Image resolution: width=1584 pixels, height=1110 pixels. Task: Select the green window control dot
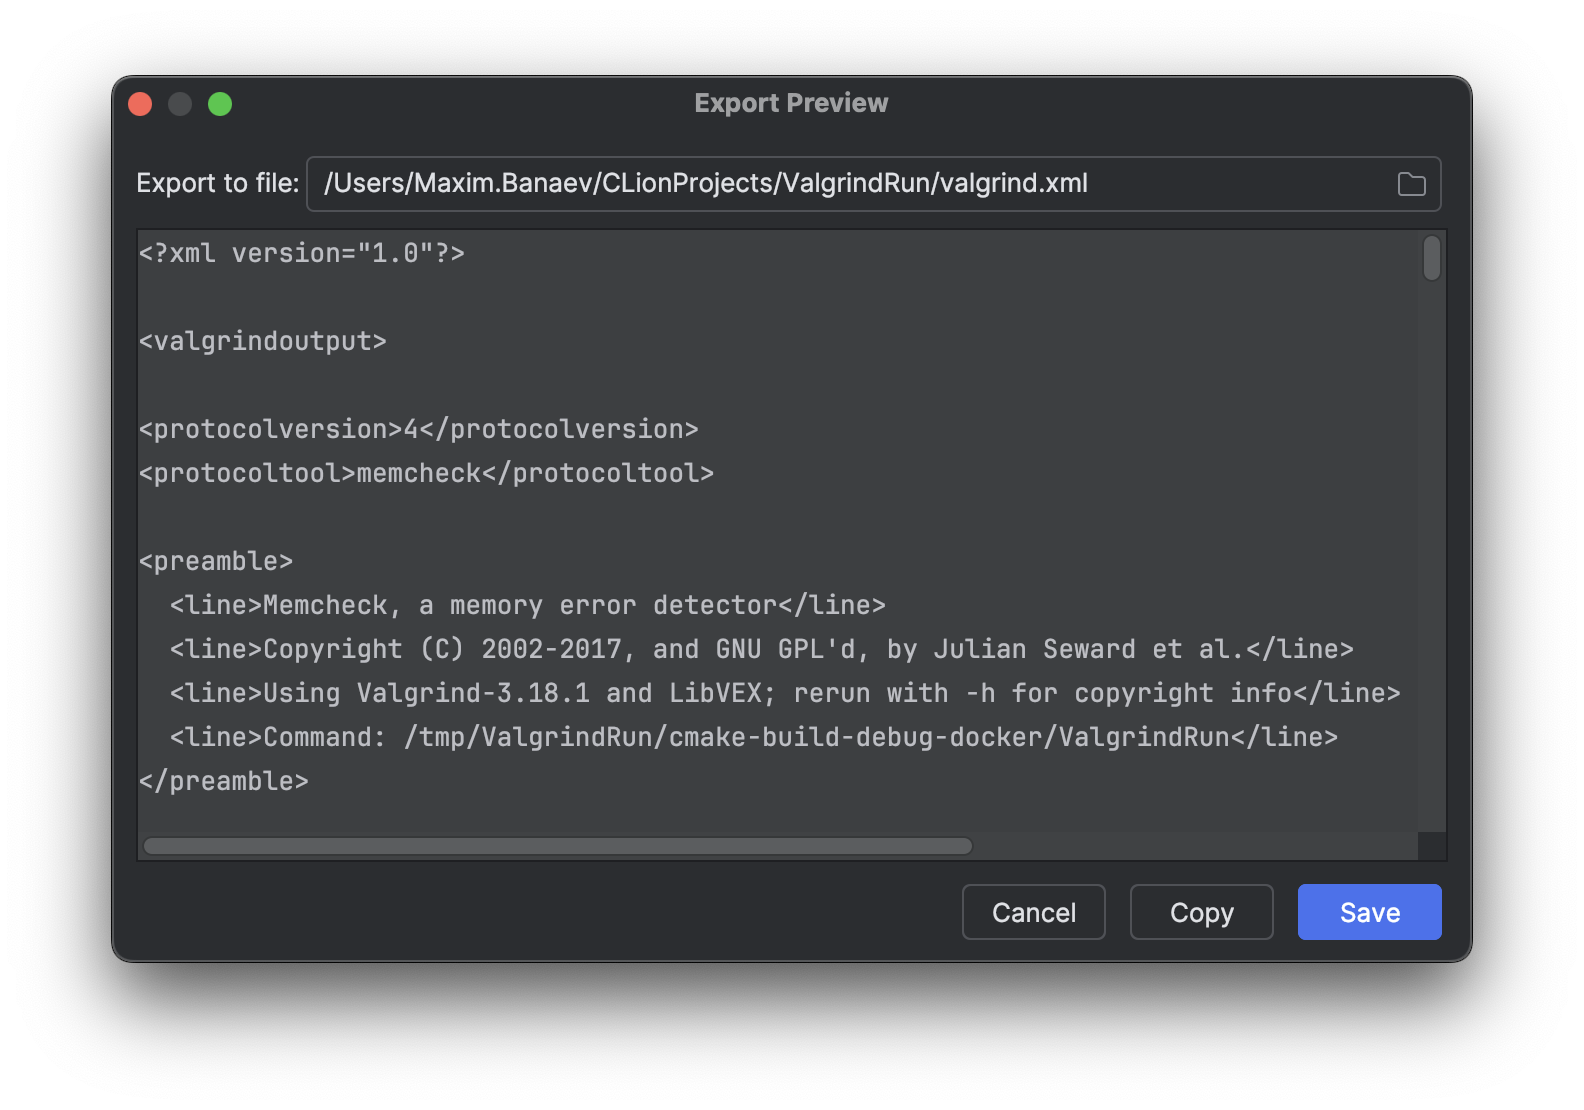click(x=220, y=103)
